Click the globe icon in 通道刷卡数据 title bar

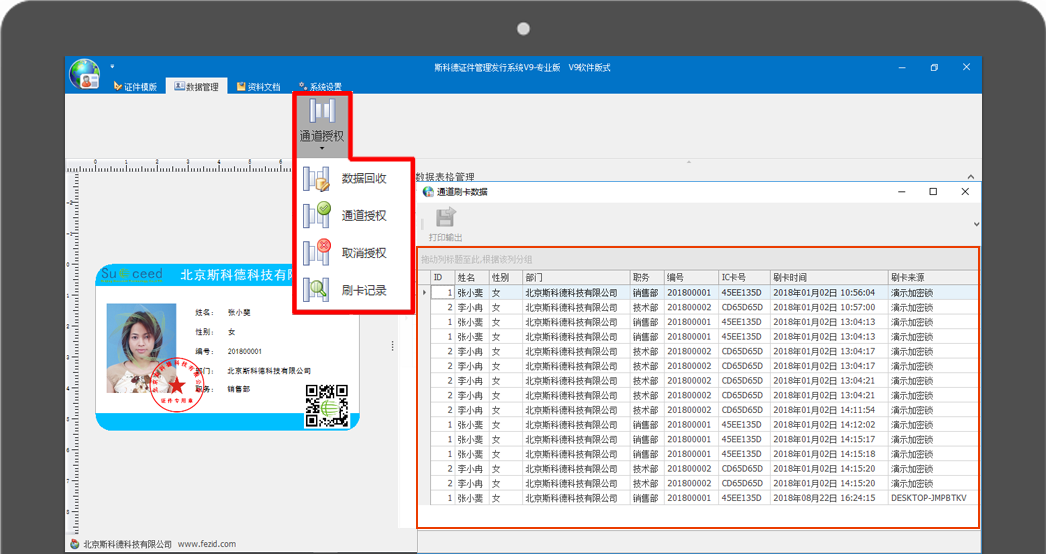point(428,192)
